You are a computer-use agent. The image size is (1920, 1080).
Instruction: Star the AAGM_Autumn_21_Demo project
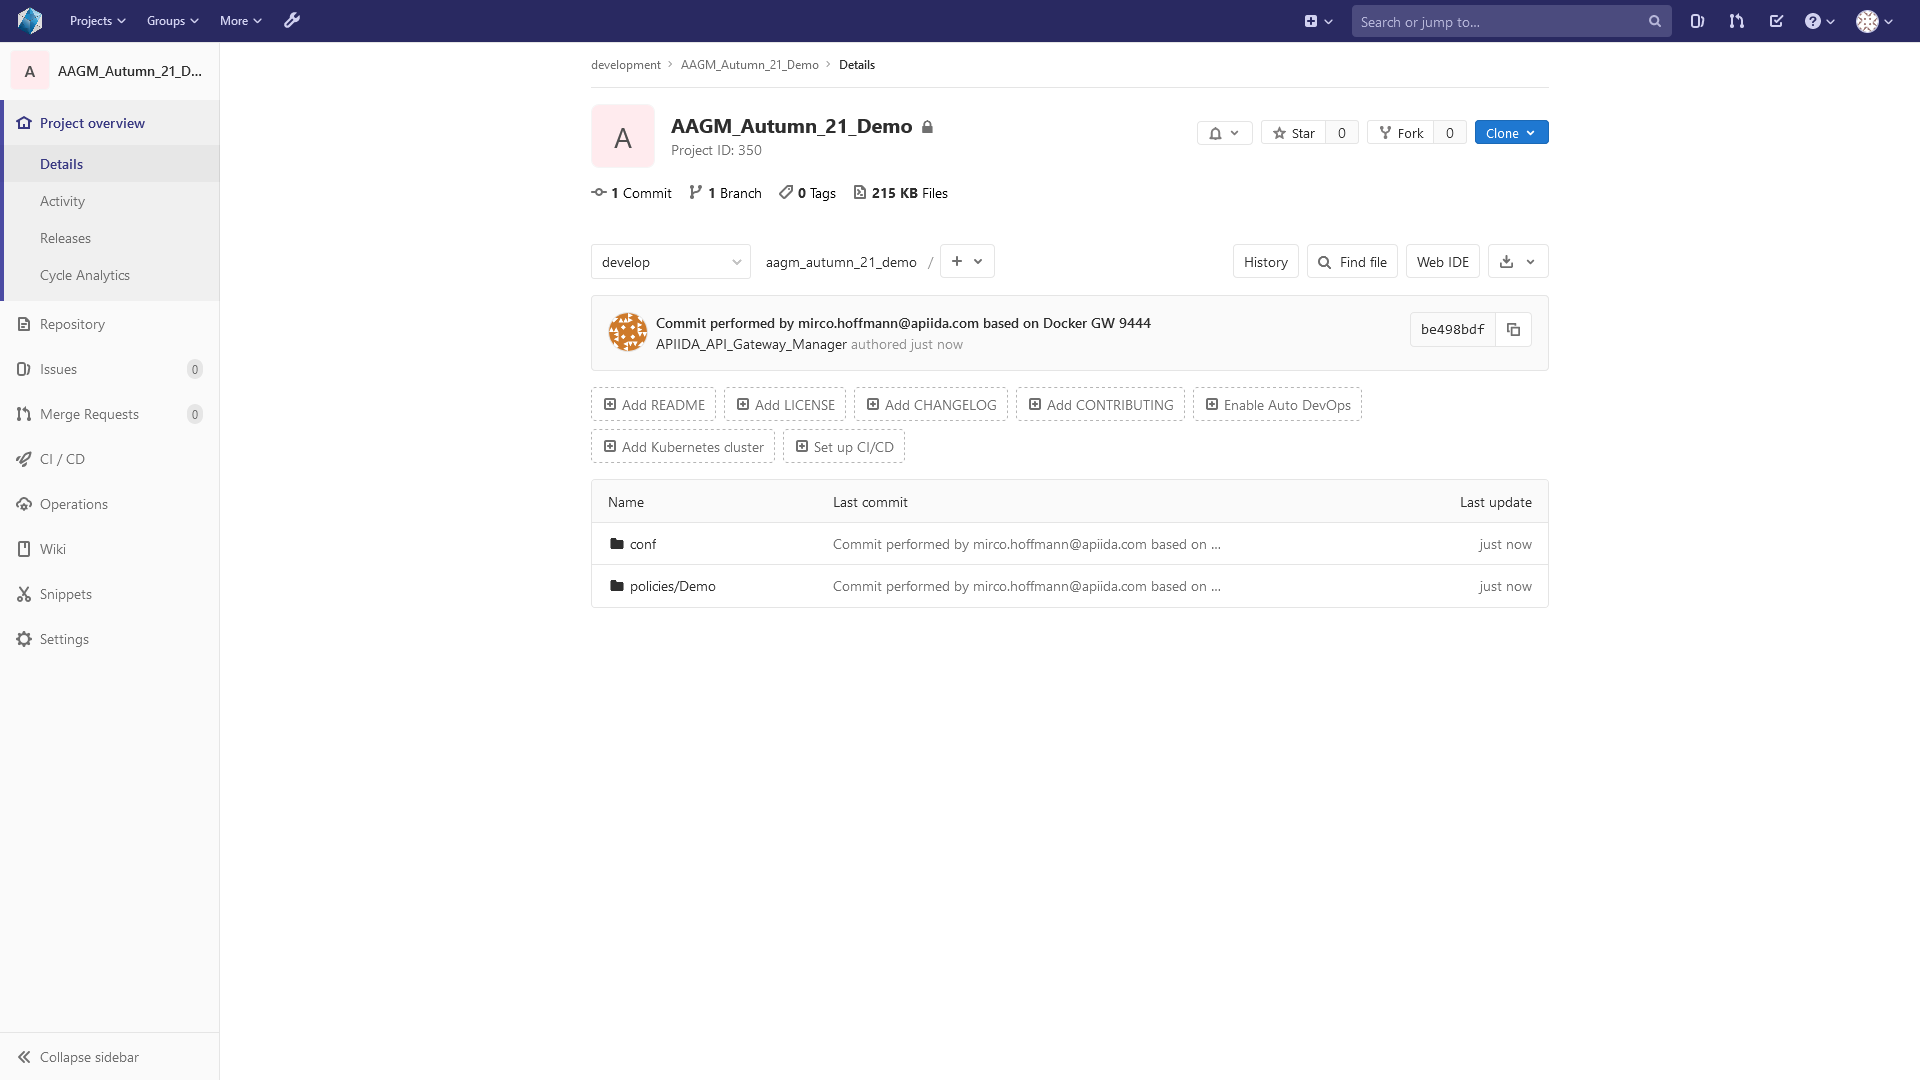click(1293, 133)
